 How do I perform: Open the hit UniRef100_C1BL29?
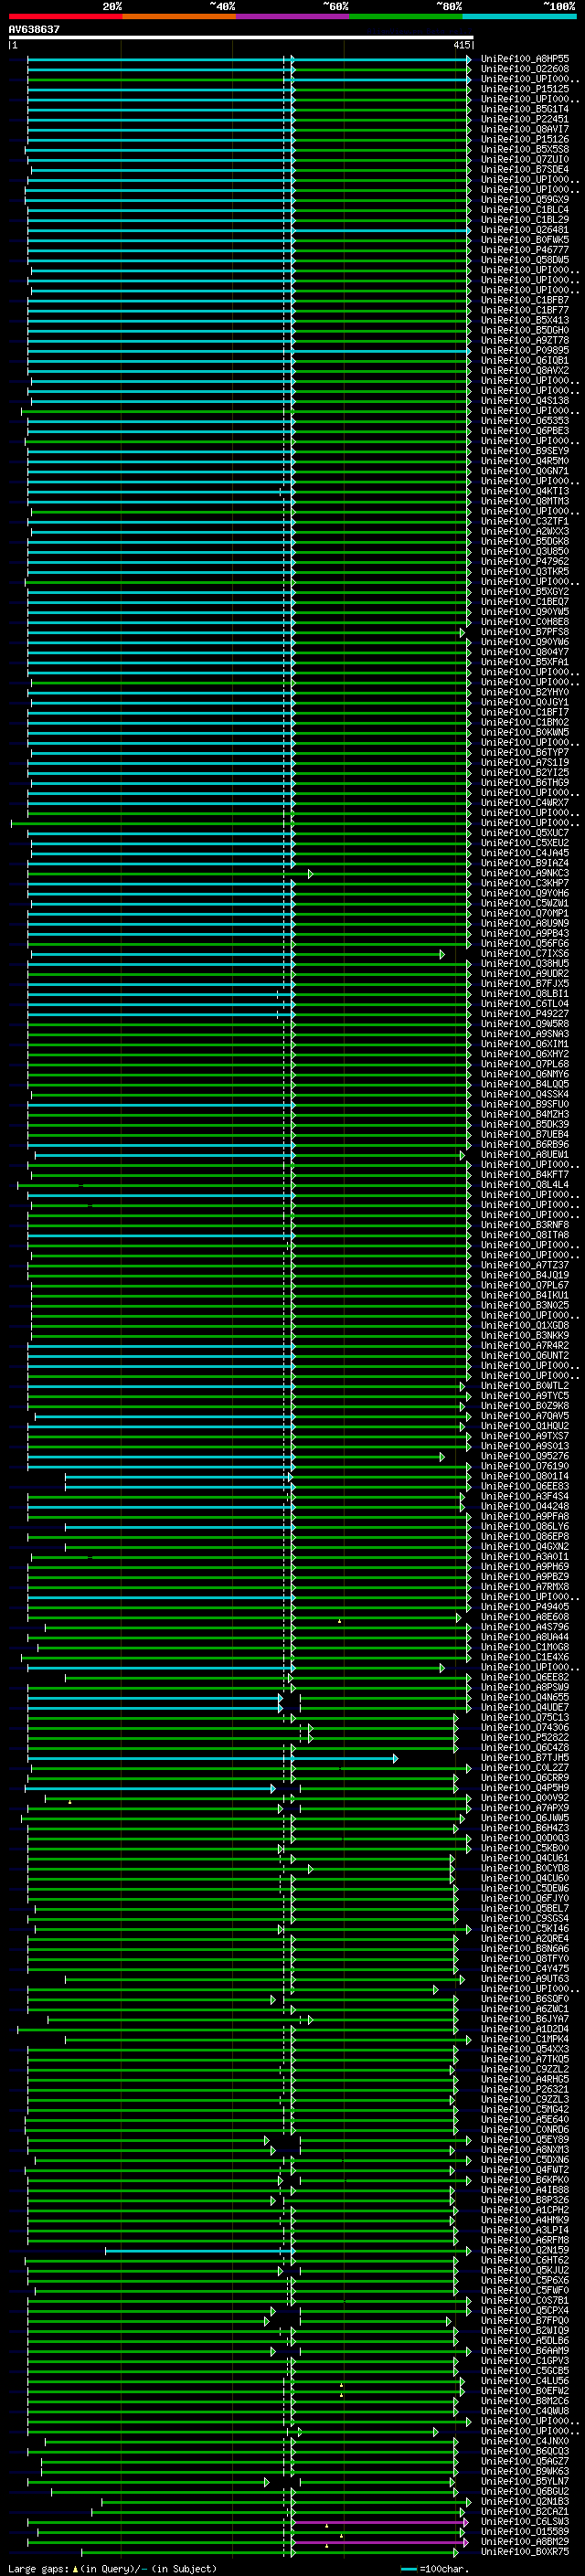[x=525, y=220]
